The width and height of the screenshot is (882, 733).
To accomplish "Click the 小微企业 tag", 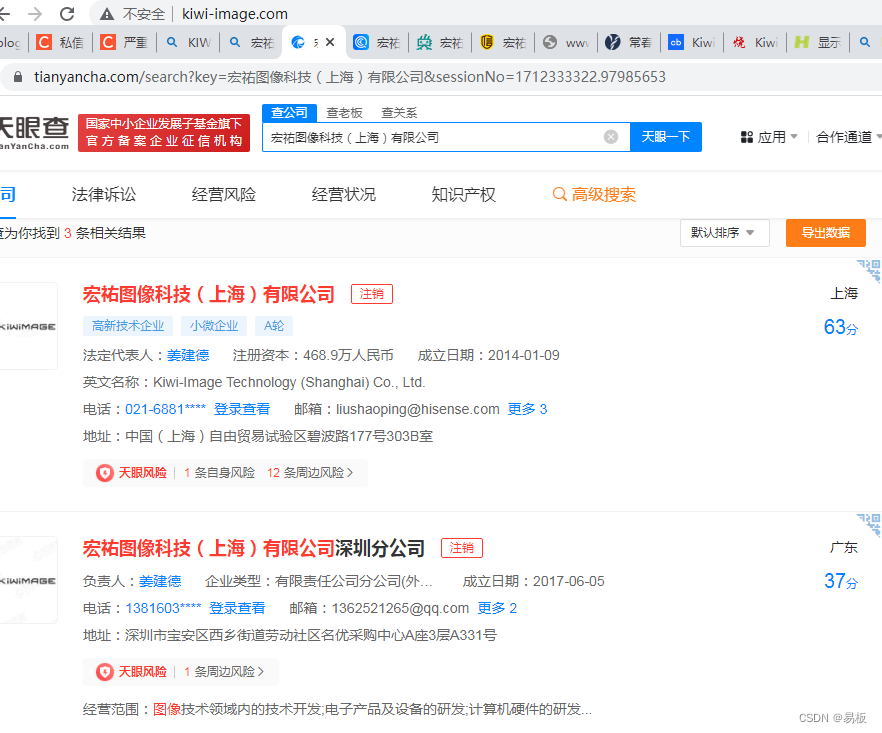I will [214, 326].
